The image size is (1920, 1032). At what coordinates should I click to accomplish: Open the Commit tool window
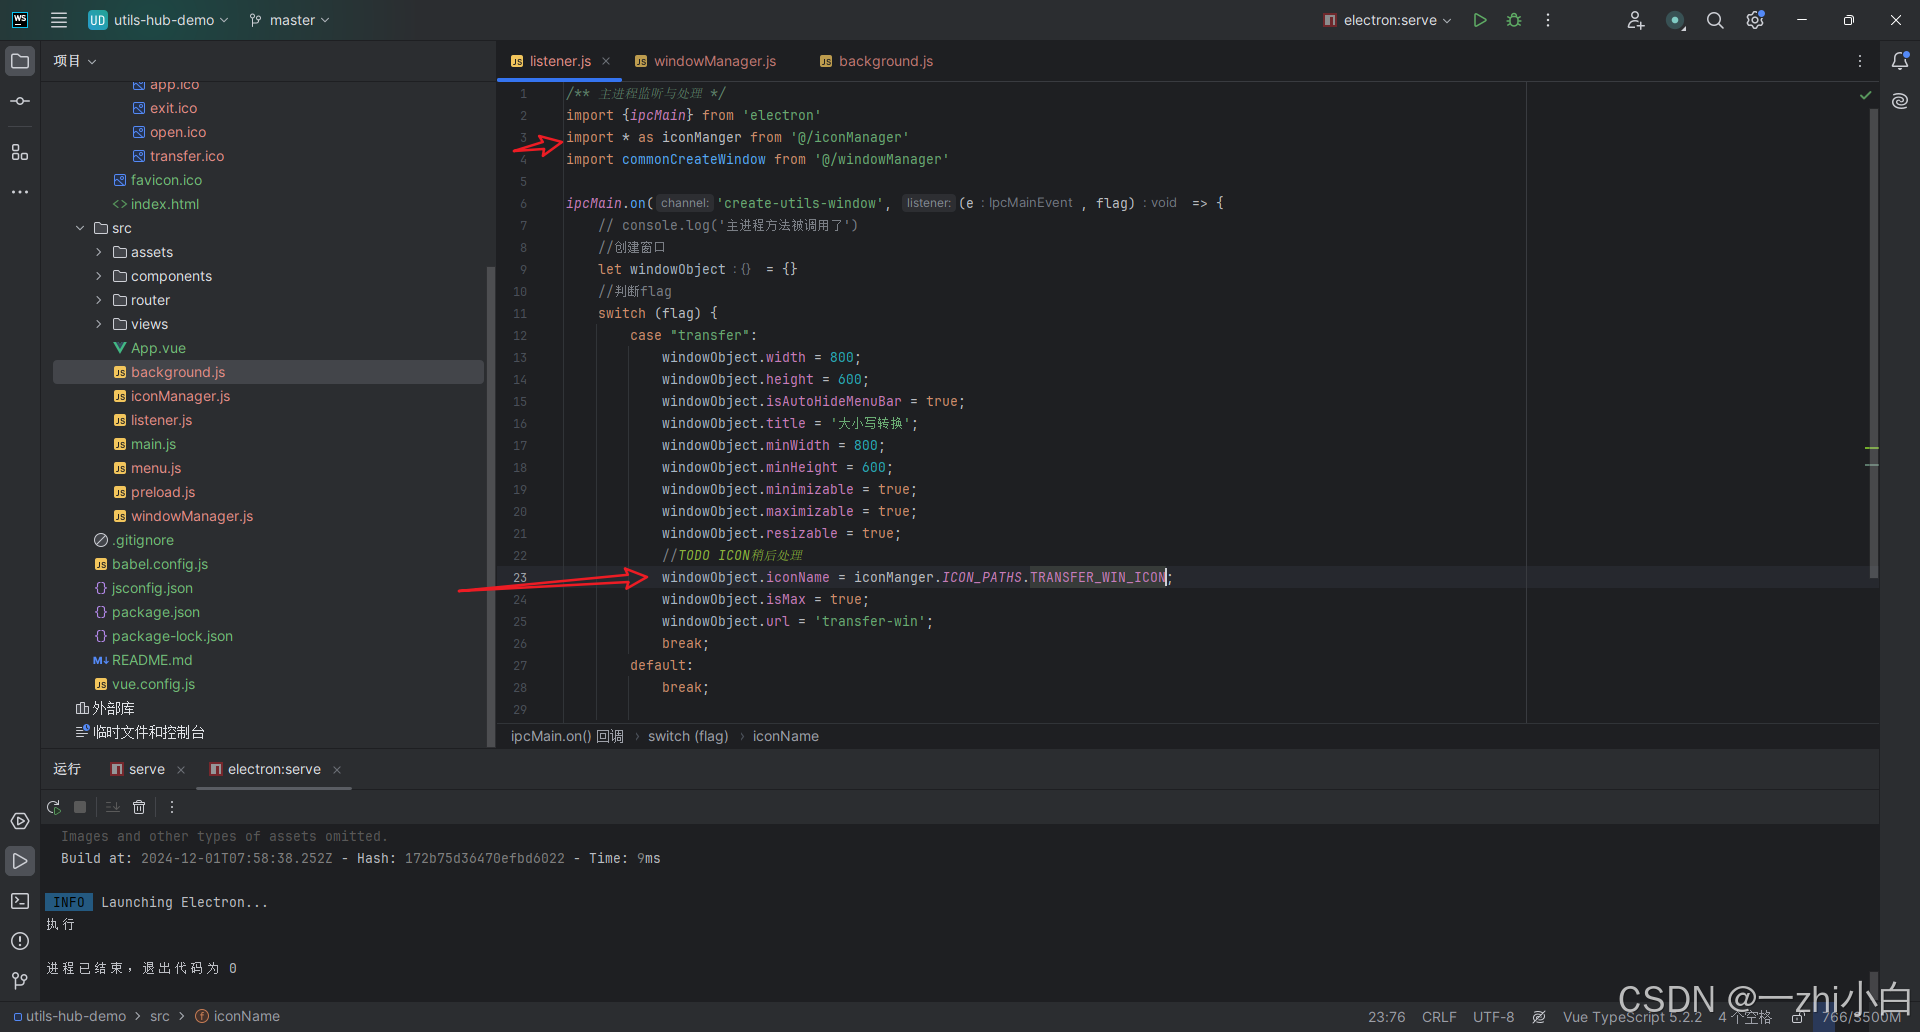20,101
